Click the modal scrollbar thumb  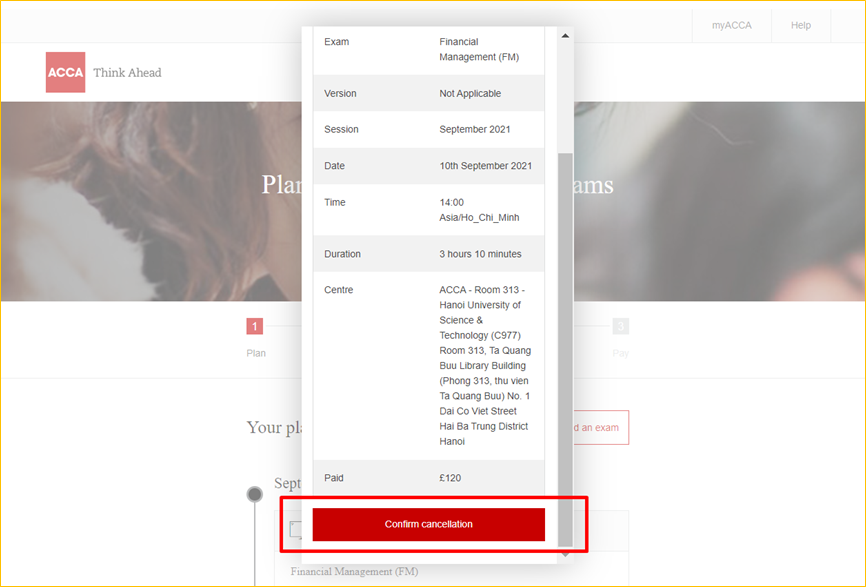pos(565,349)
